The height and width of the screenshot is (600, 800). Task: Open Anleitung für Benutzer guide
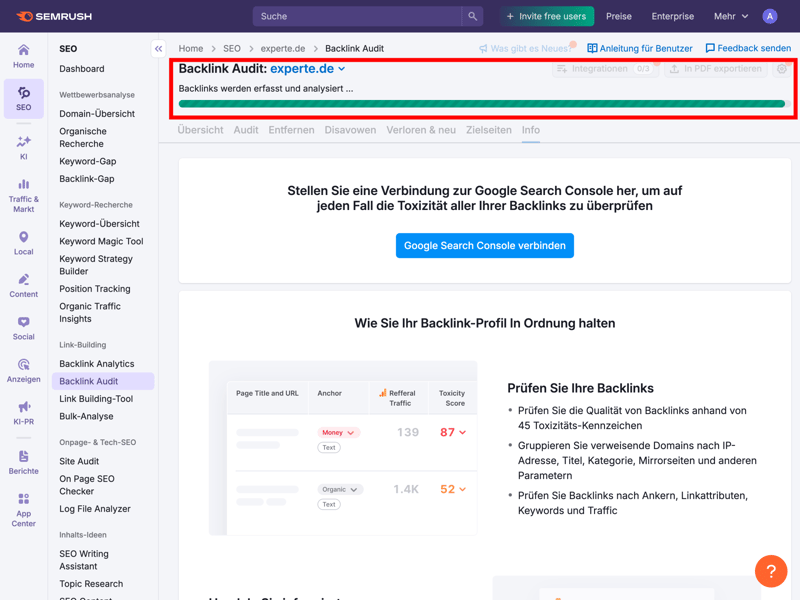(640, 48)
